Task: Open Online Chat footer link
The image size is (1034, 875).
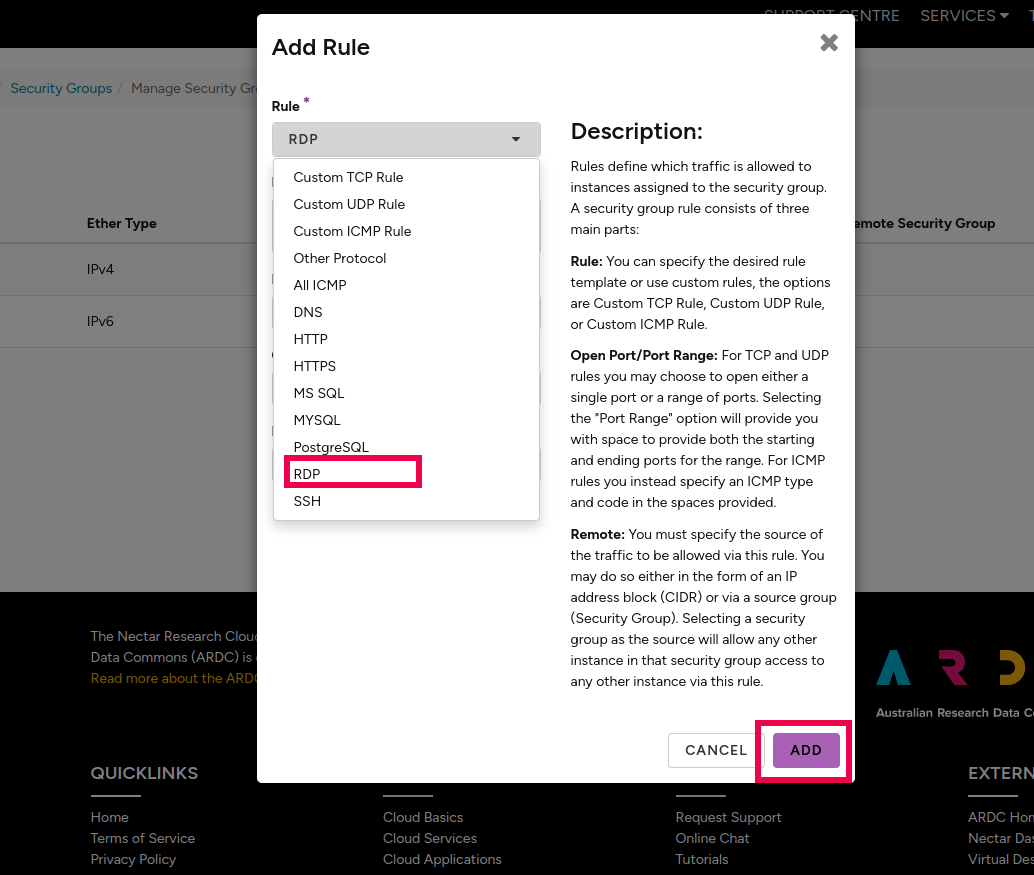Action: [x=712, y=839]
